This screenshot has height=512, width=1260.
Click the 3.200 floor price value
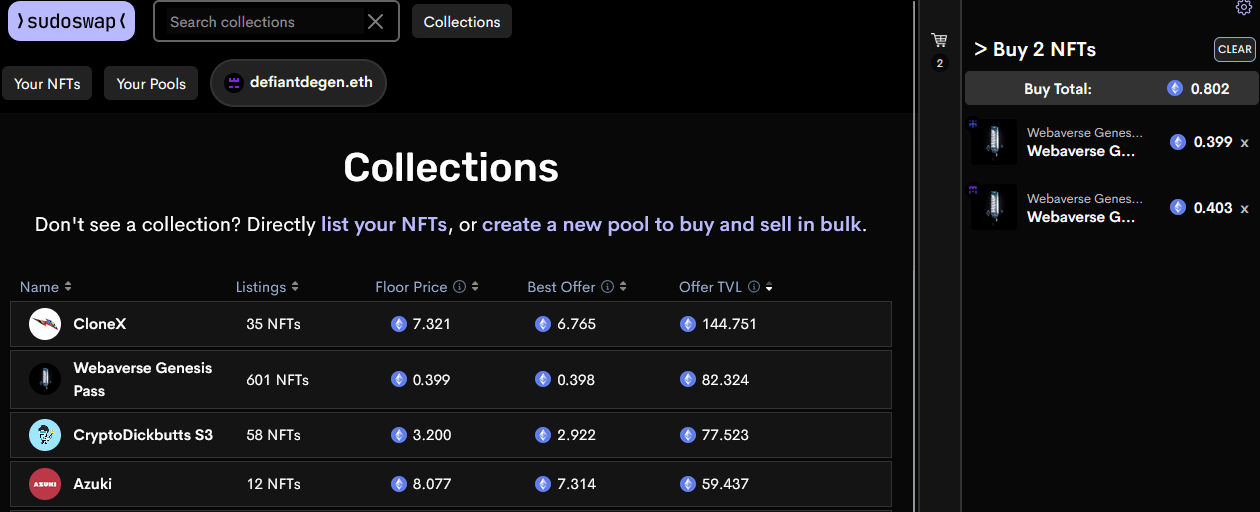coord(432,435)
